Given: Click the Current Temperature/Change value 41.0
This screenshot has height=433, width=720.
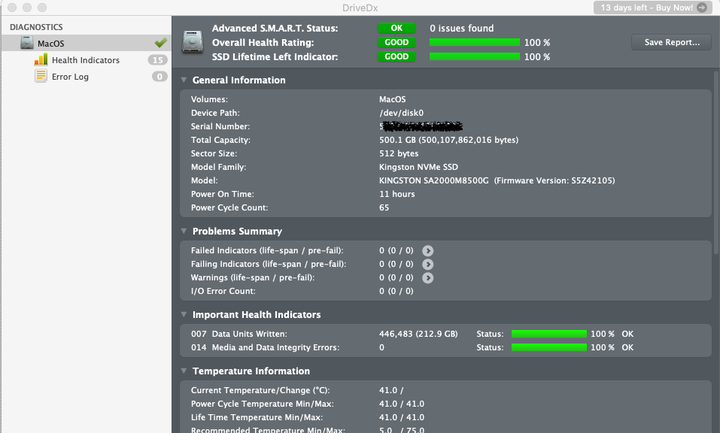Looking at the screenshot, I should pyautogui.click(x=391, y=390).
